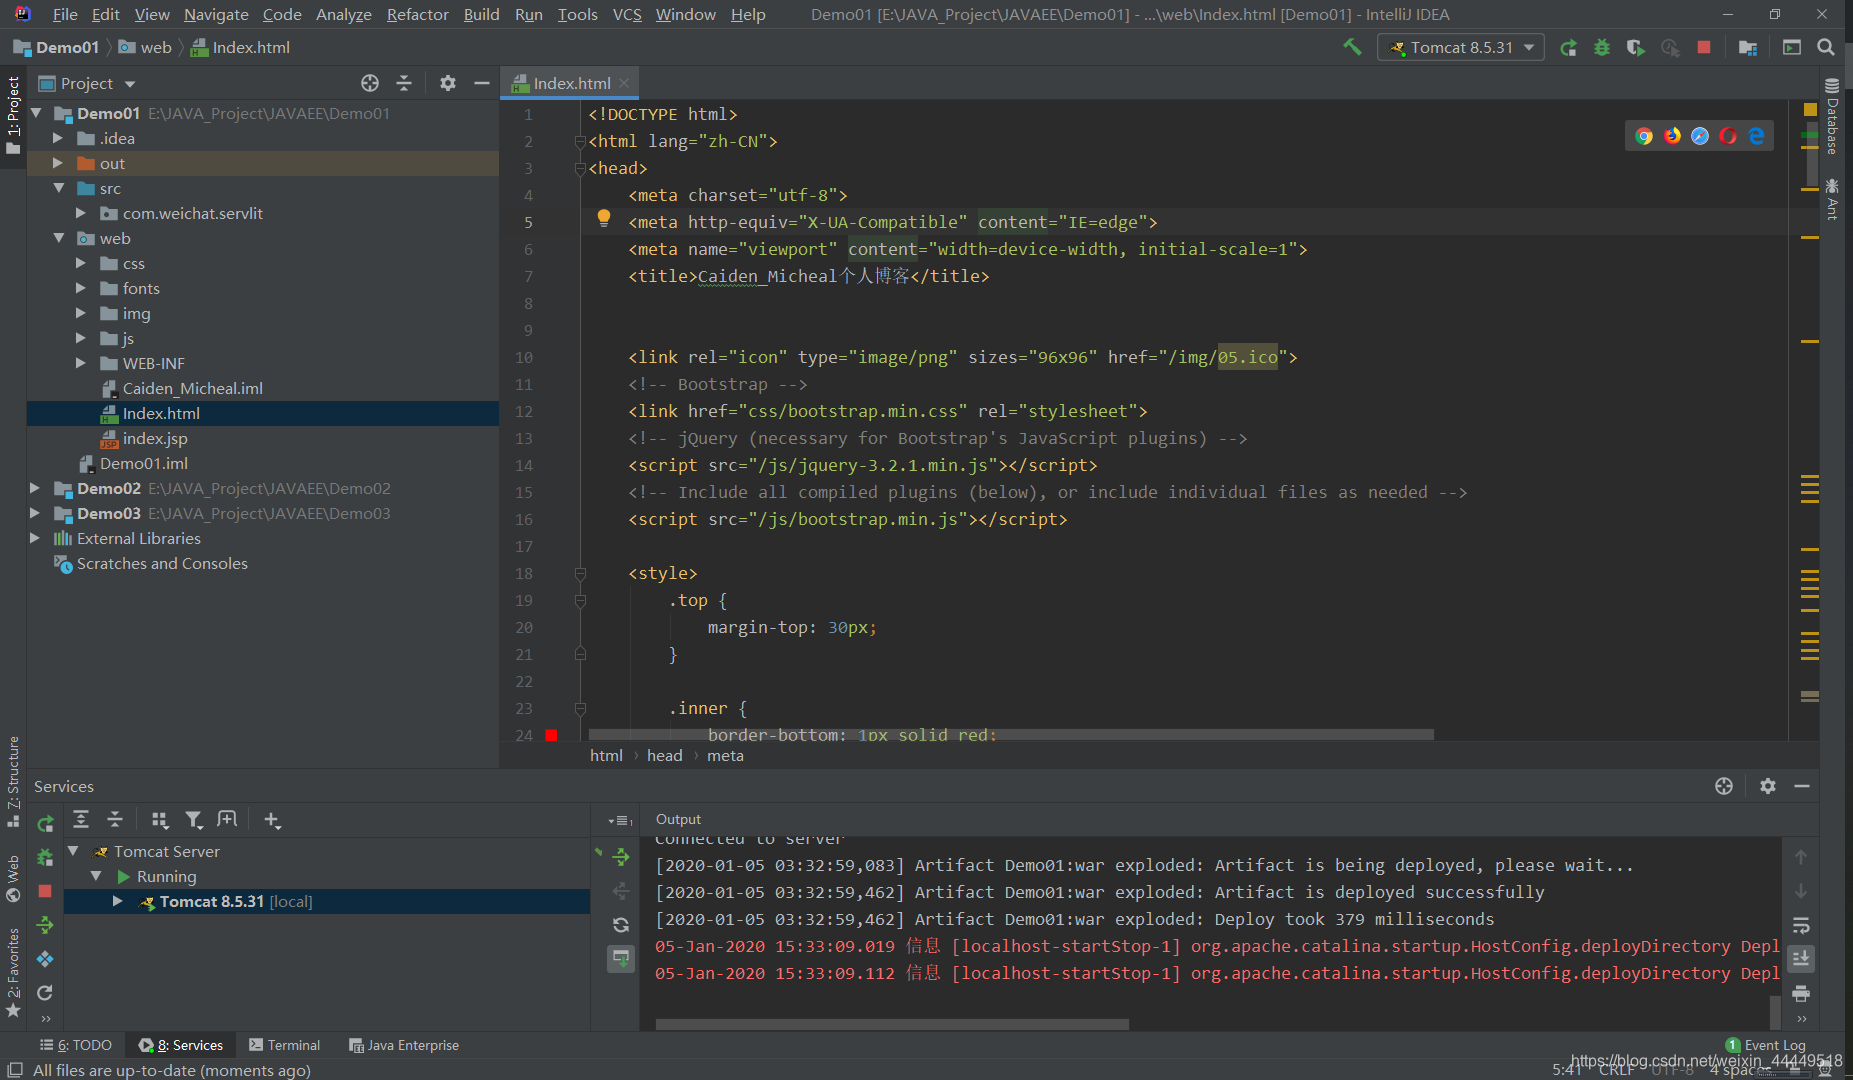Open page in Edge browser icon
This screenshot has width=1853, height=1080.
(x=1756, y=136)
